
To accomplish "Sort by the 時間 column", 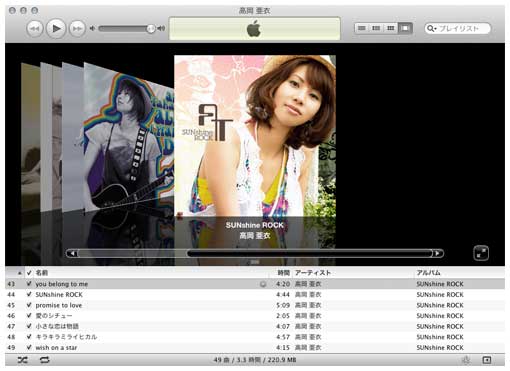I will pos(283,273).
